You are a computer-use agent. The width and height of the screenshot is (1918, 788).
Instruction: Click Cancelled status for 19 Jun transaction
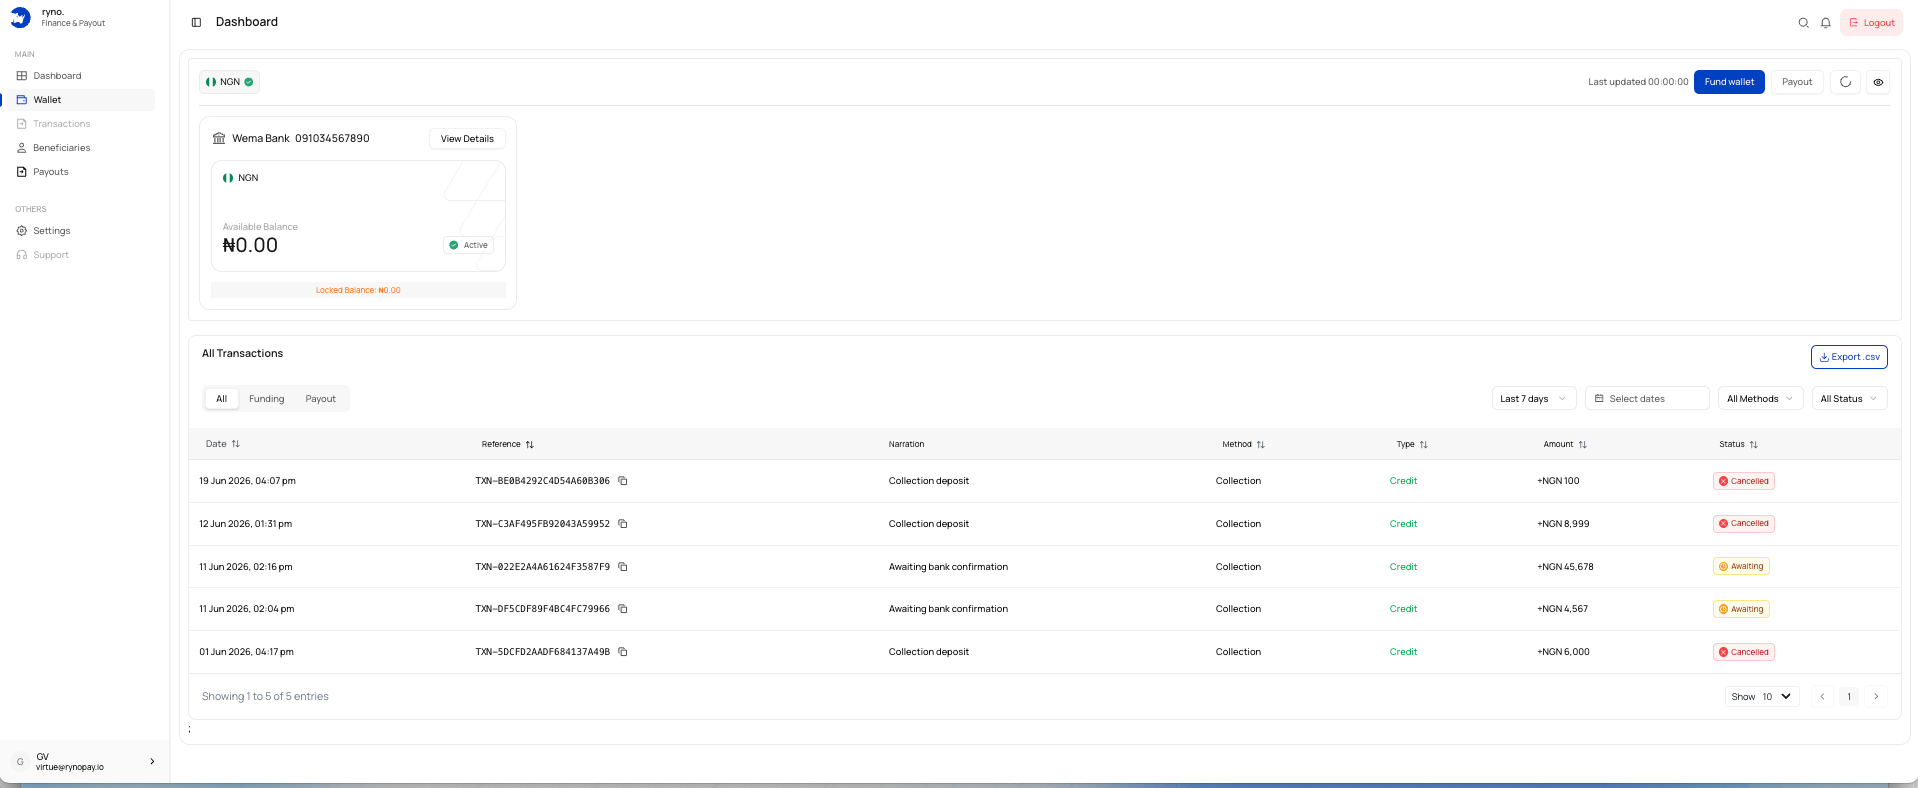click(1743, 481)
